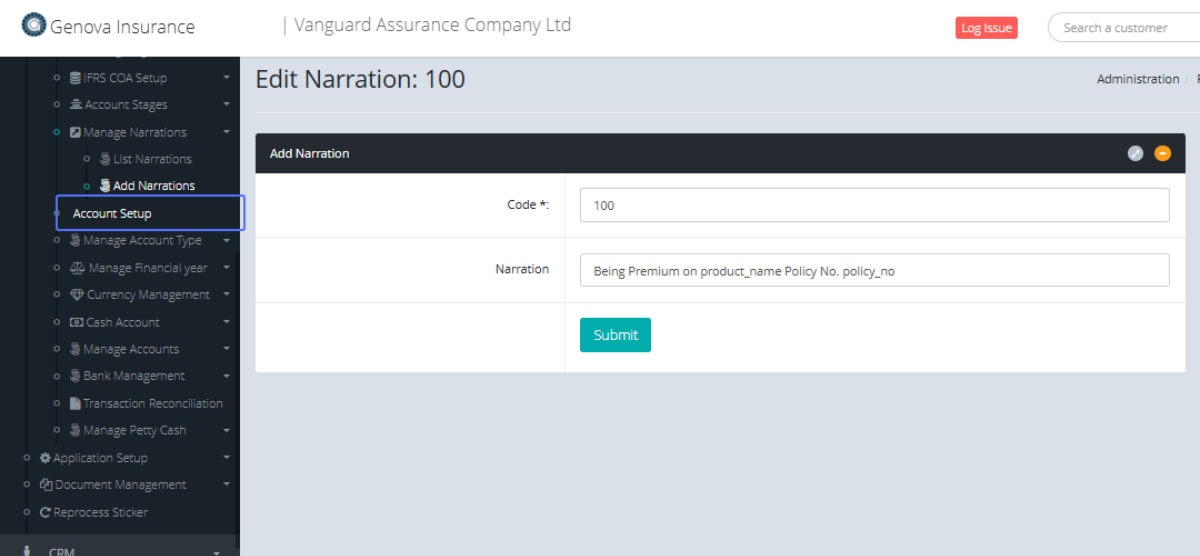
Task: Click the Administration breadcrumb link
Action: (1137, 79)
